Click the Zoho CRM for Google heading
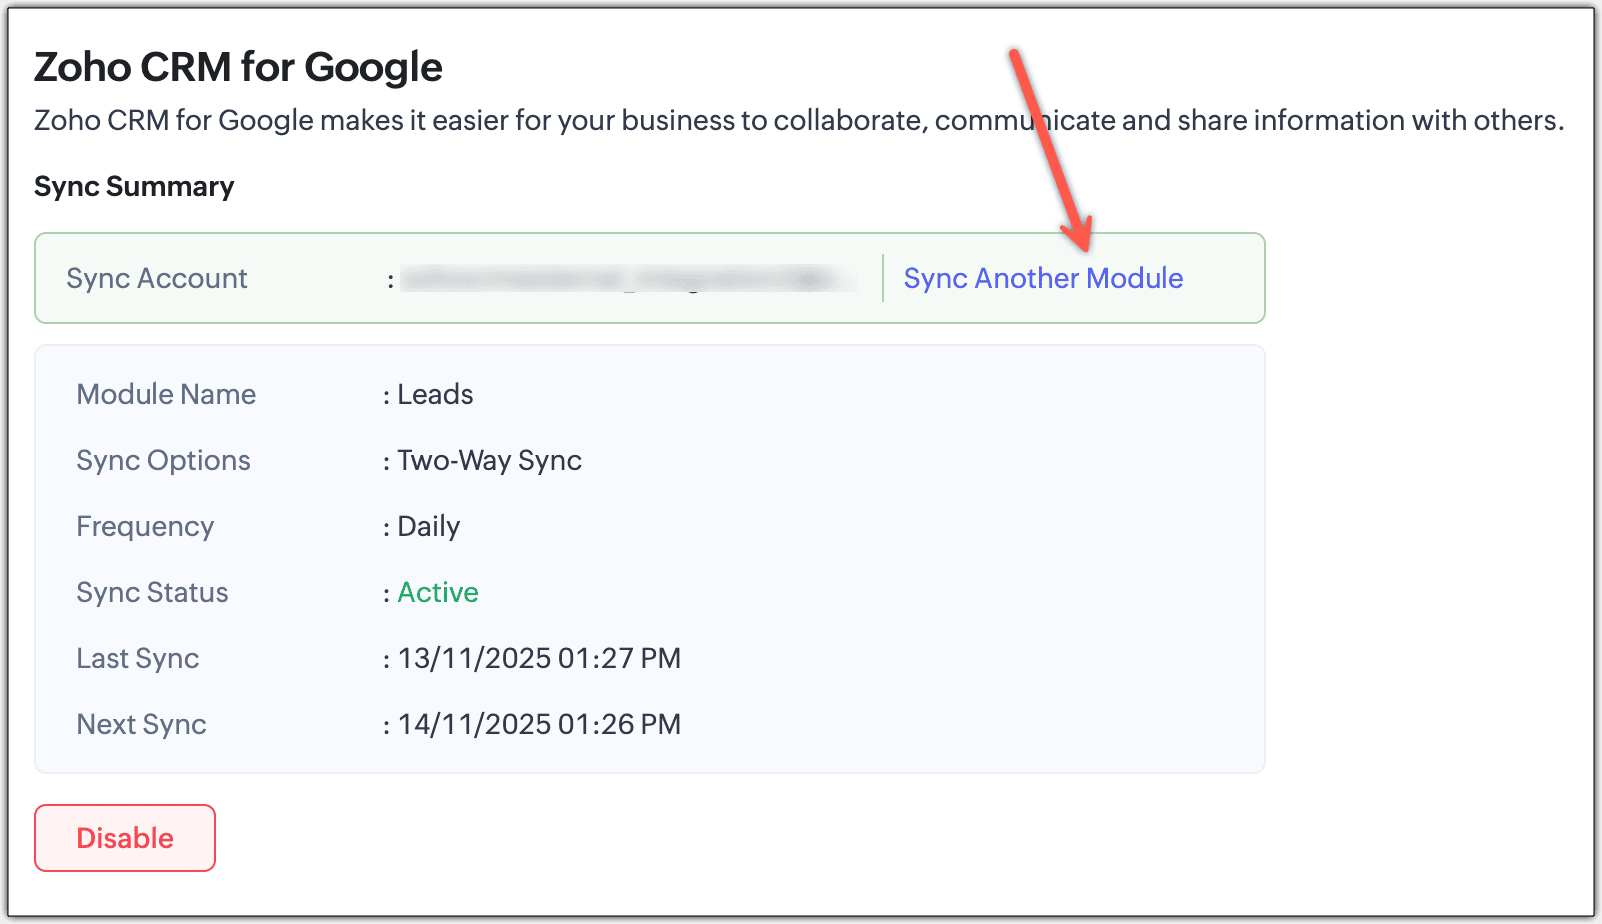1602x924 pixels. click(238, 67)
